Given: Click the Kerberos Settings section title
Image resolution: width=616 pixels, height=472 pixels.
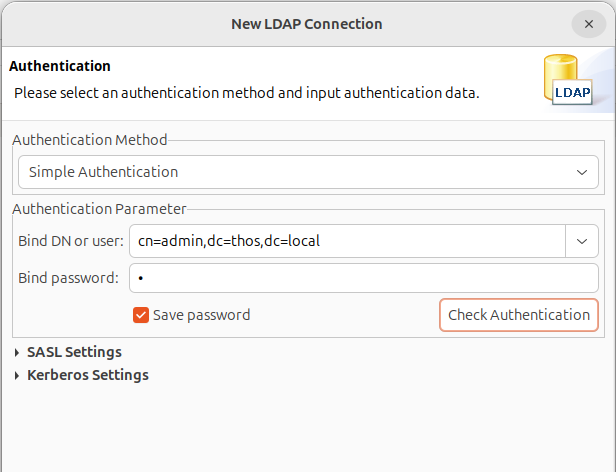Looking at the screenshot, I should pos(88,375).
